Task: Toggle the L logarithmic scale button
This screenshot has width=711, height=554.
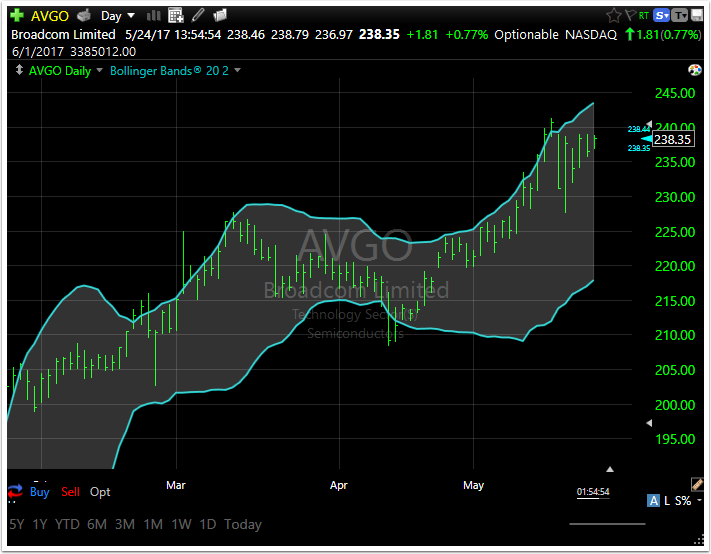Action: [667, 501]
